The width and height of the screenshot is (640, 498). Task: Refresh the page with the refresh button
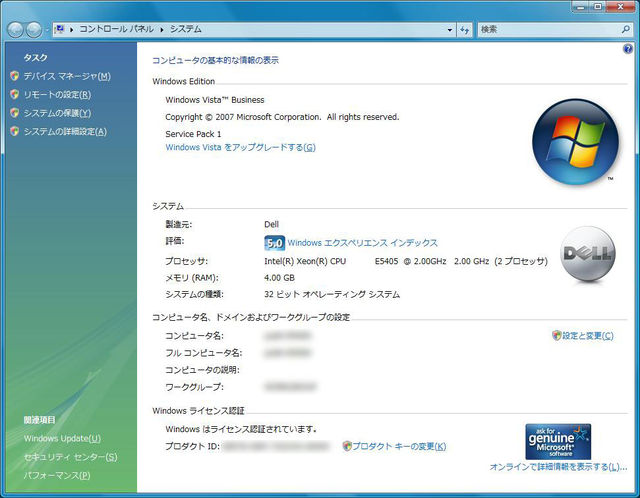pos(464,30)
